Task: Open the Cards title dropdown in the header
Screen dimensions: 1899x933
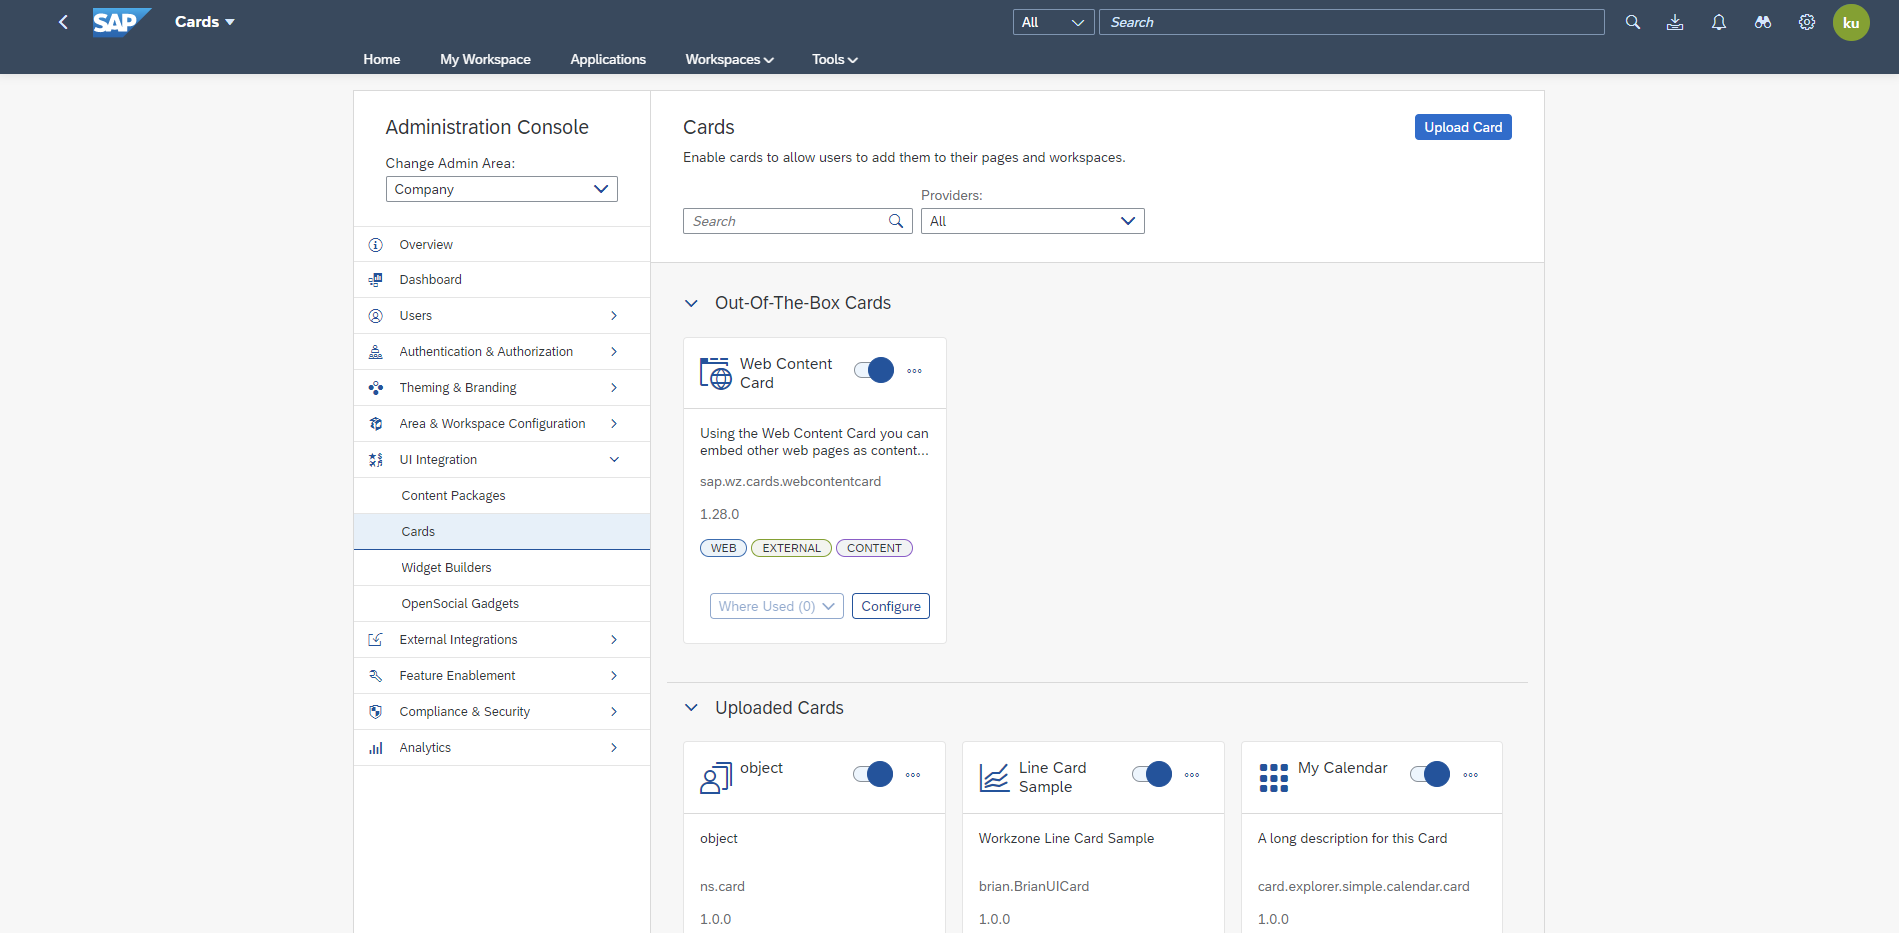Action: (x=205, y=22)
